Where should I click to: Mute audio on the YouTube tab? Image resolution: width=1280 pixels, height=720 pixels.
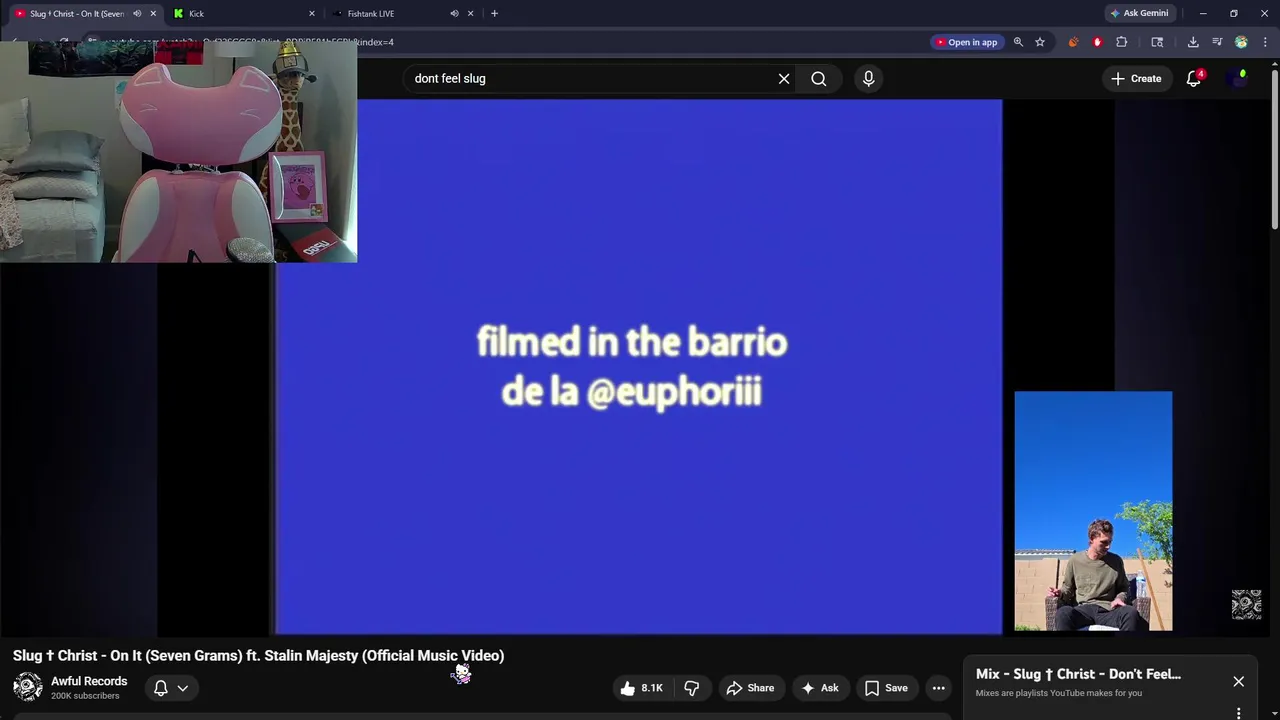pyautogui.click(x=137, y=13)
